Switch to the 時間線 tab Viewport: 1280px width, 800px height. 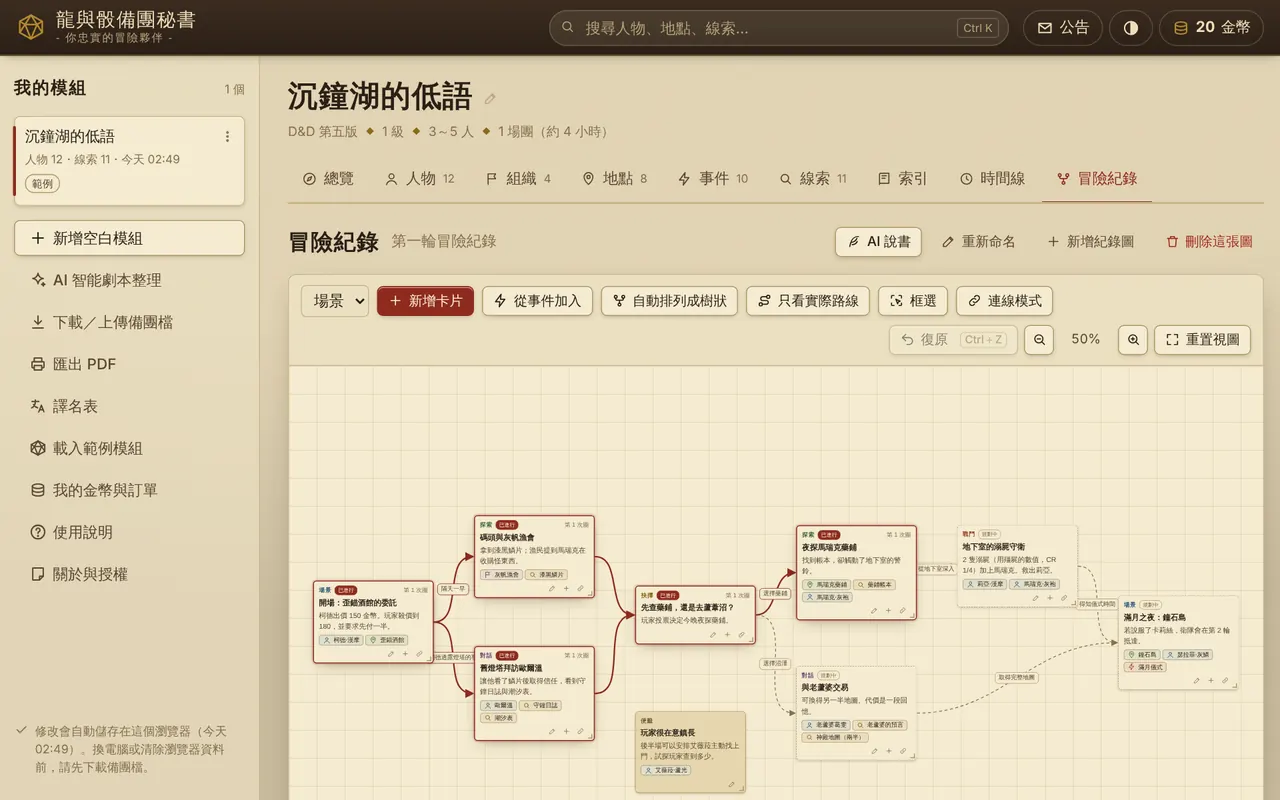point(992,179)
